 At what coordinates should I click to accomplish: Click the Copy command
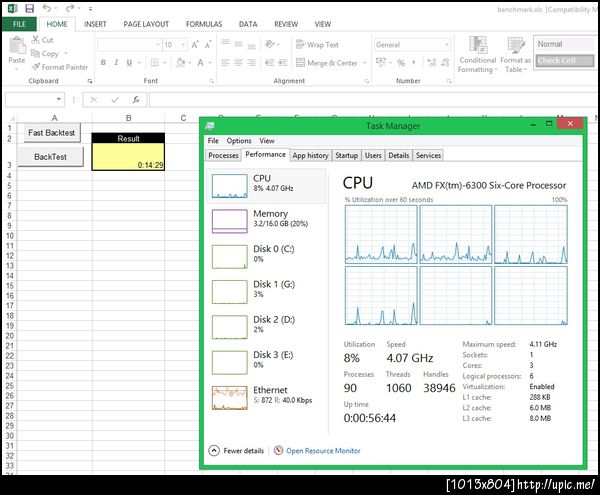[x=45, y=54]
